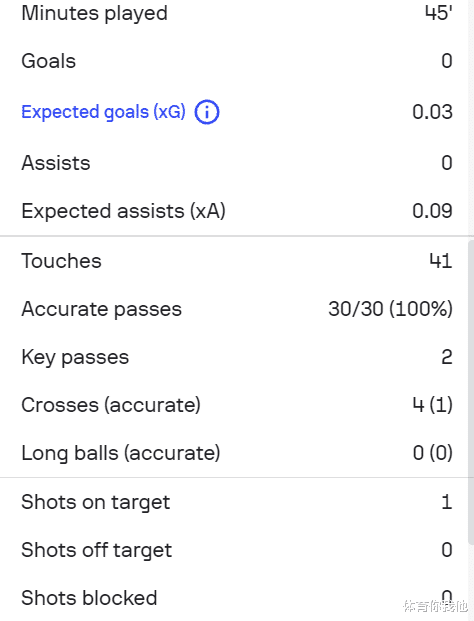The width and height of the screenshot is (474, 621).
Task: Click the vertical scrollbar on the right
Action: point(471,392)
